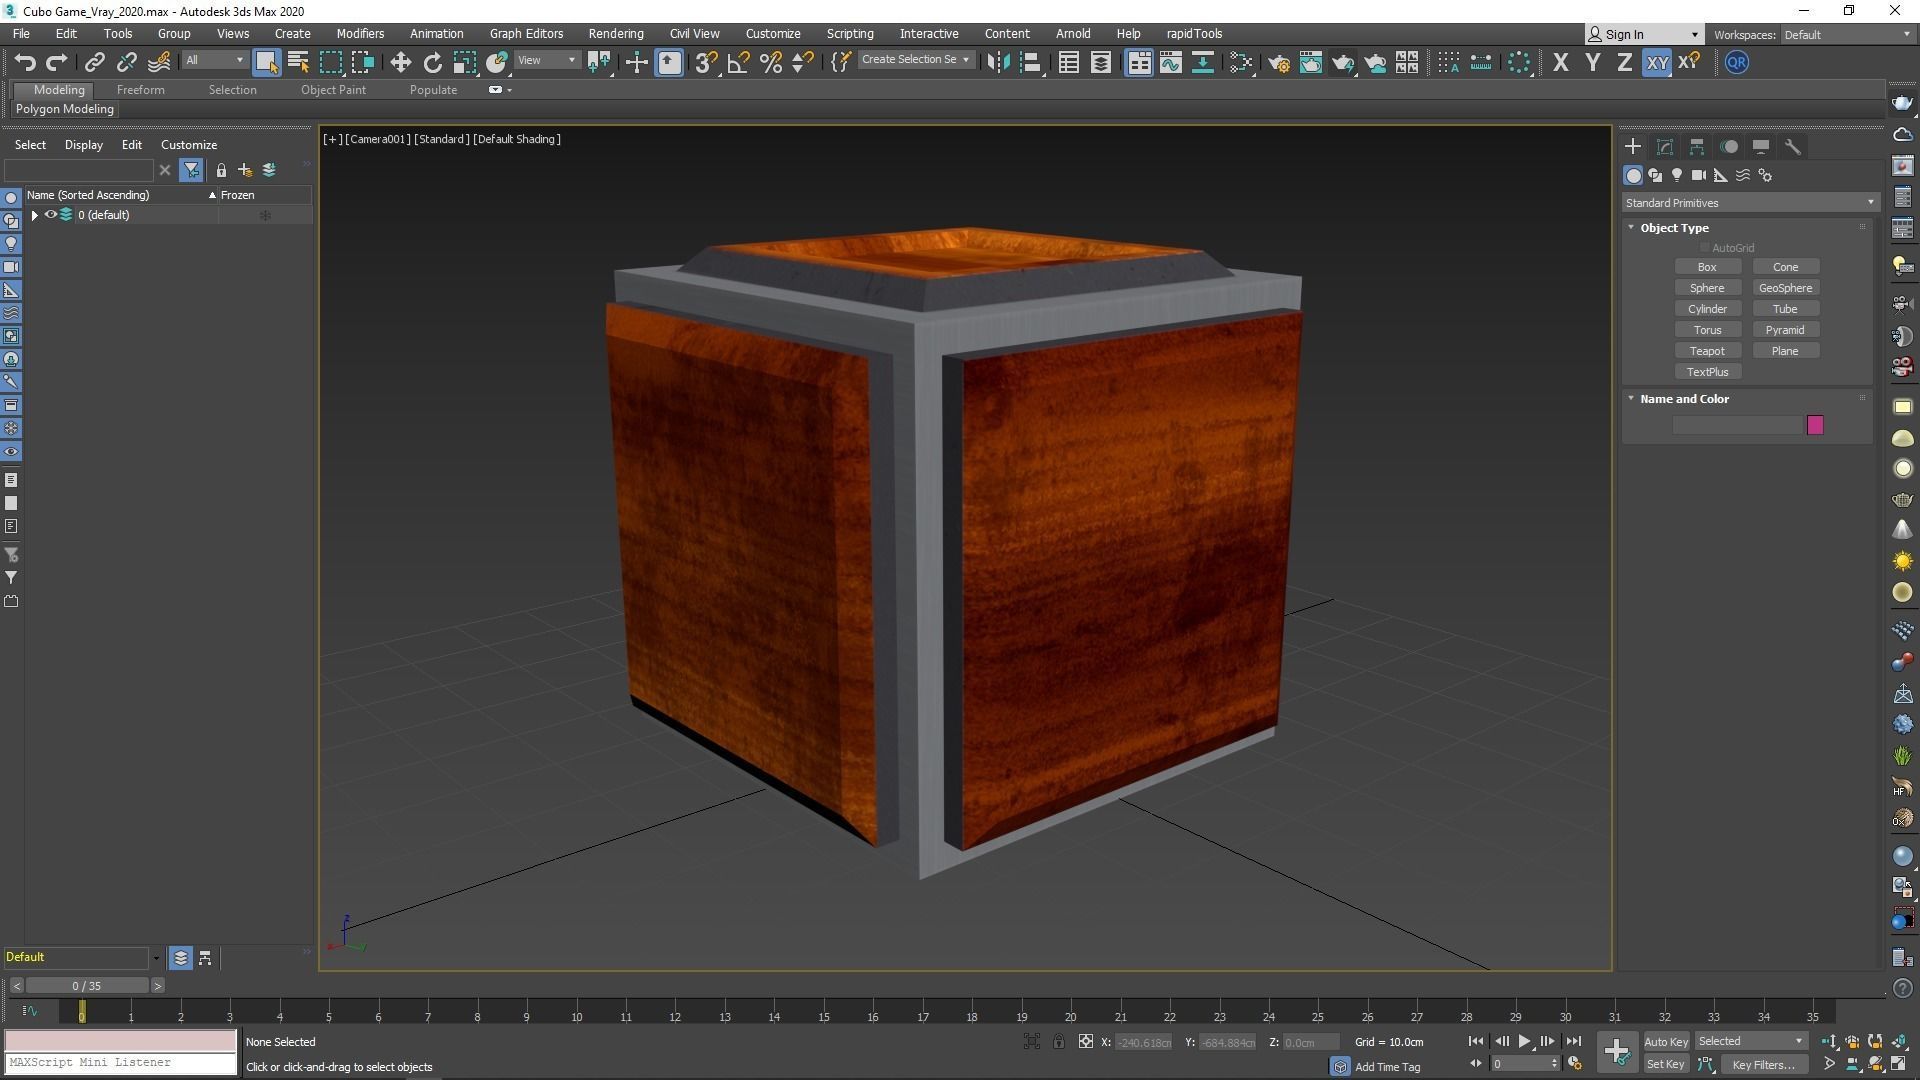The height and width of the screenshot is (1080, 1920).
Task: Open the Utilities panel wrench icon
Action: (x=1793, y=147)
